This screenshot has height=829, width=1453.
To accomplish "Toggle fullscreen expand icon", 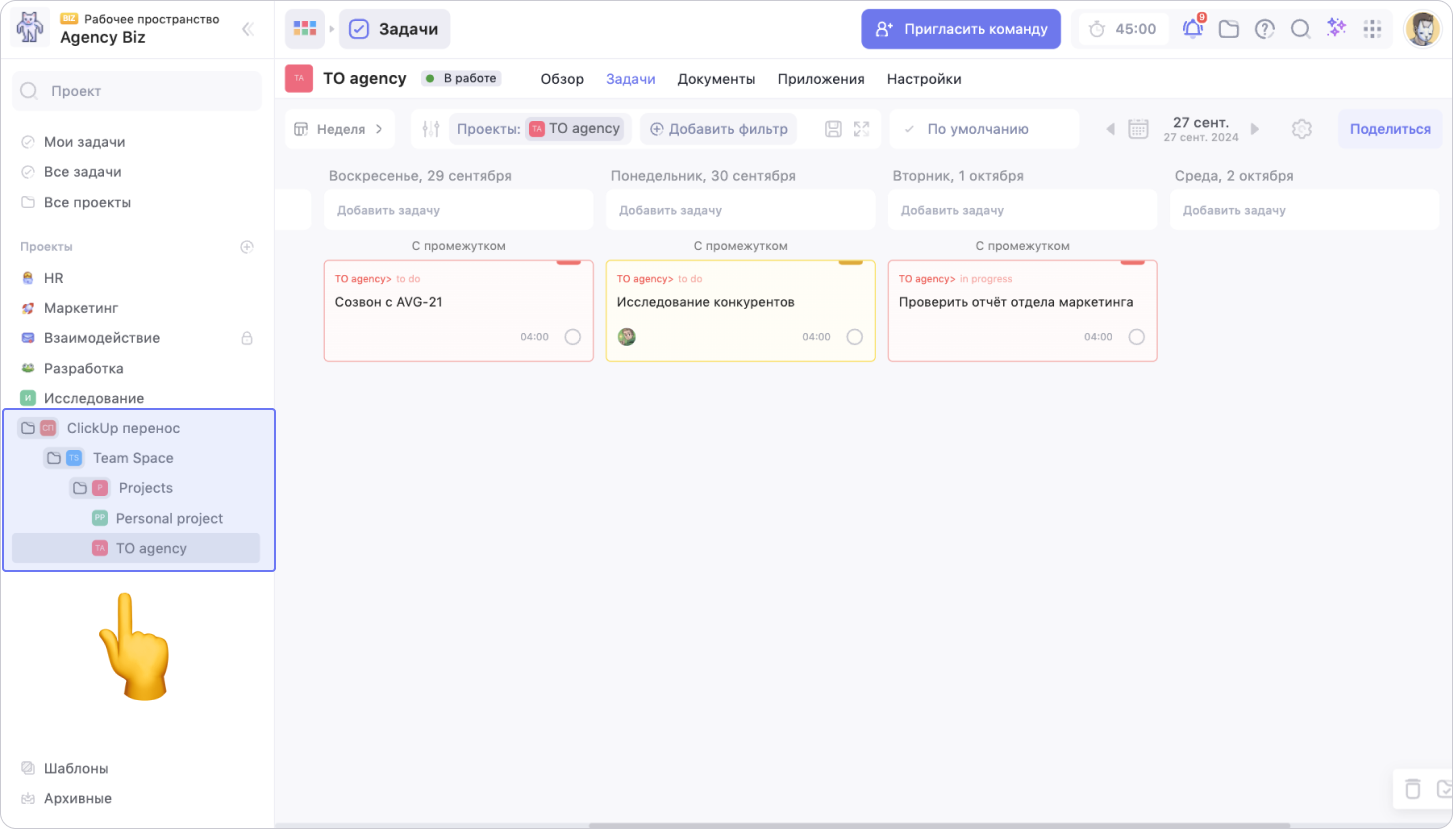I will [x=861, y=129].
